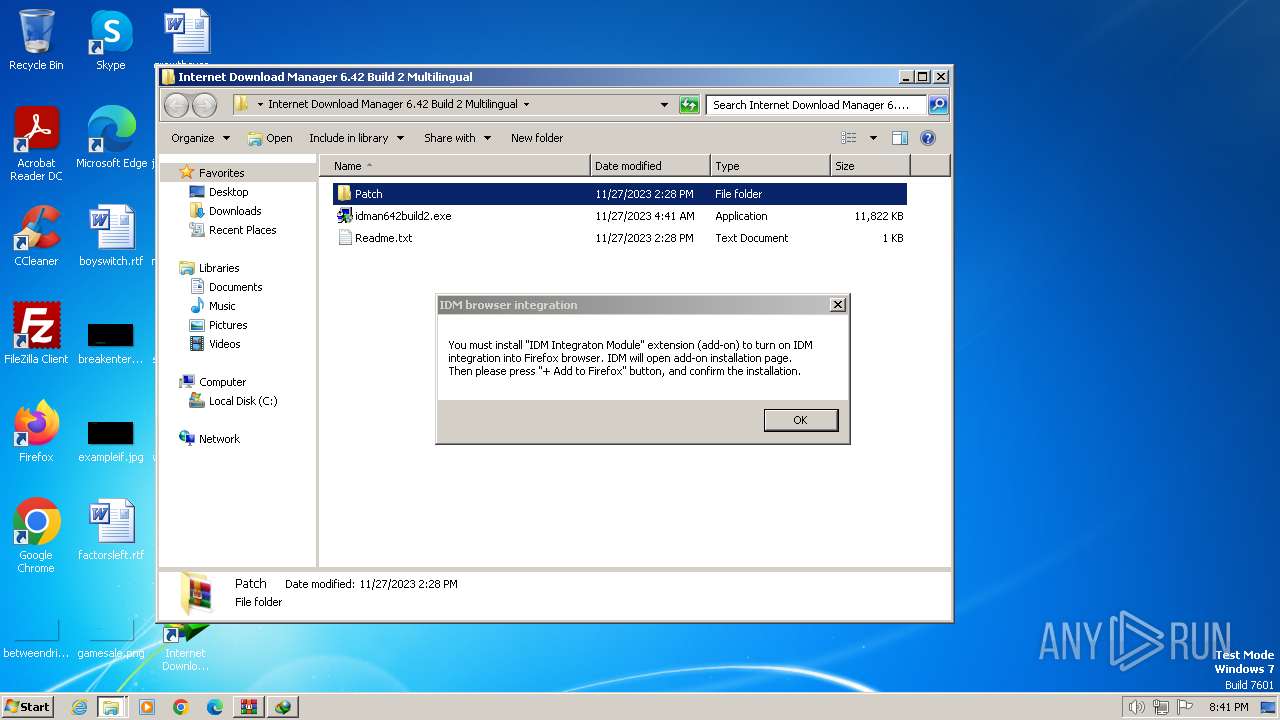Open Windows Media Player from taskbar
The image size is (1280, 720).
point(147,707)
